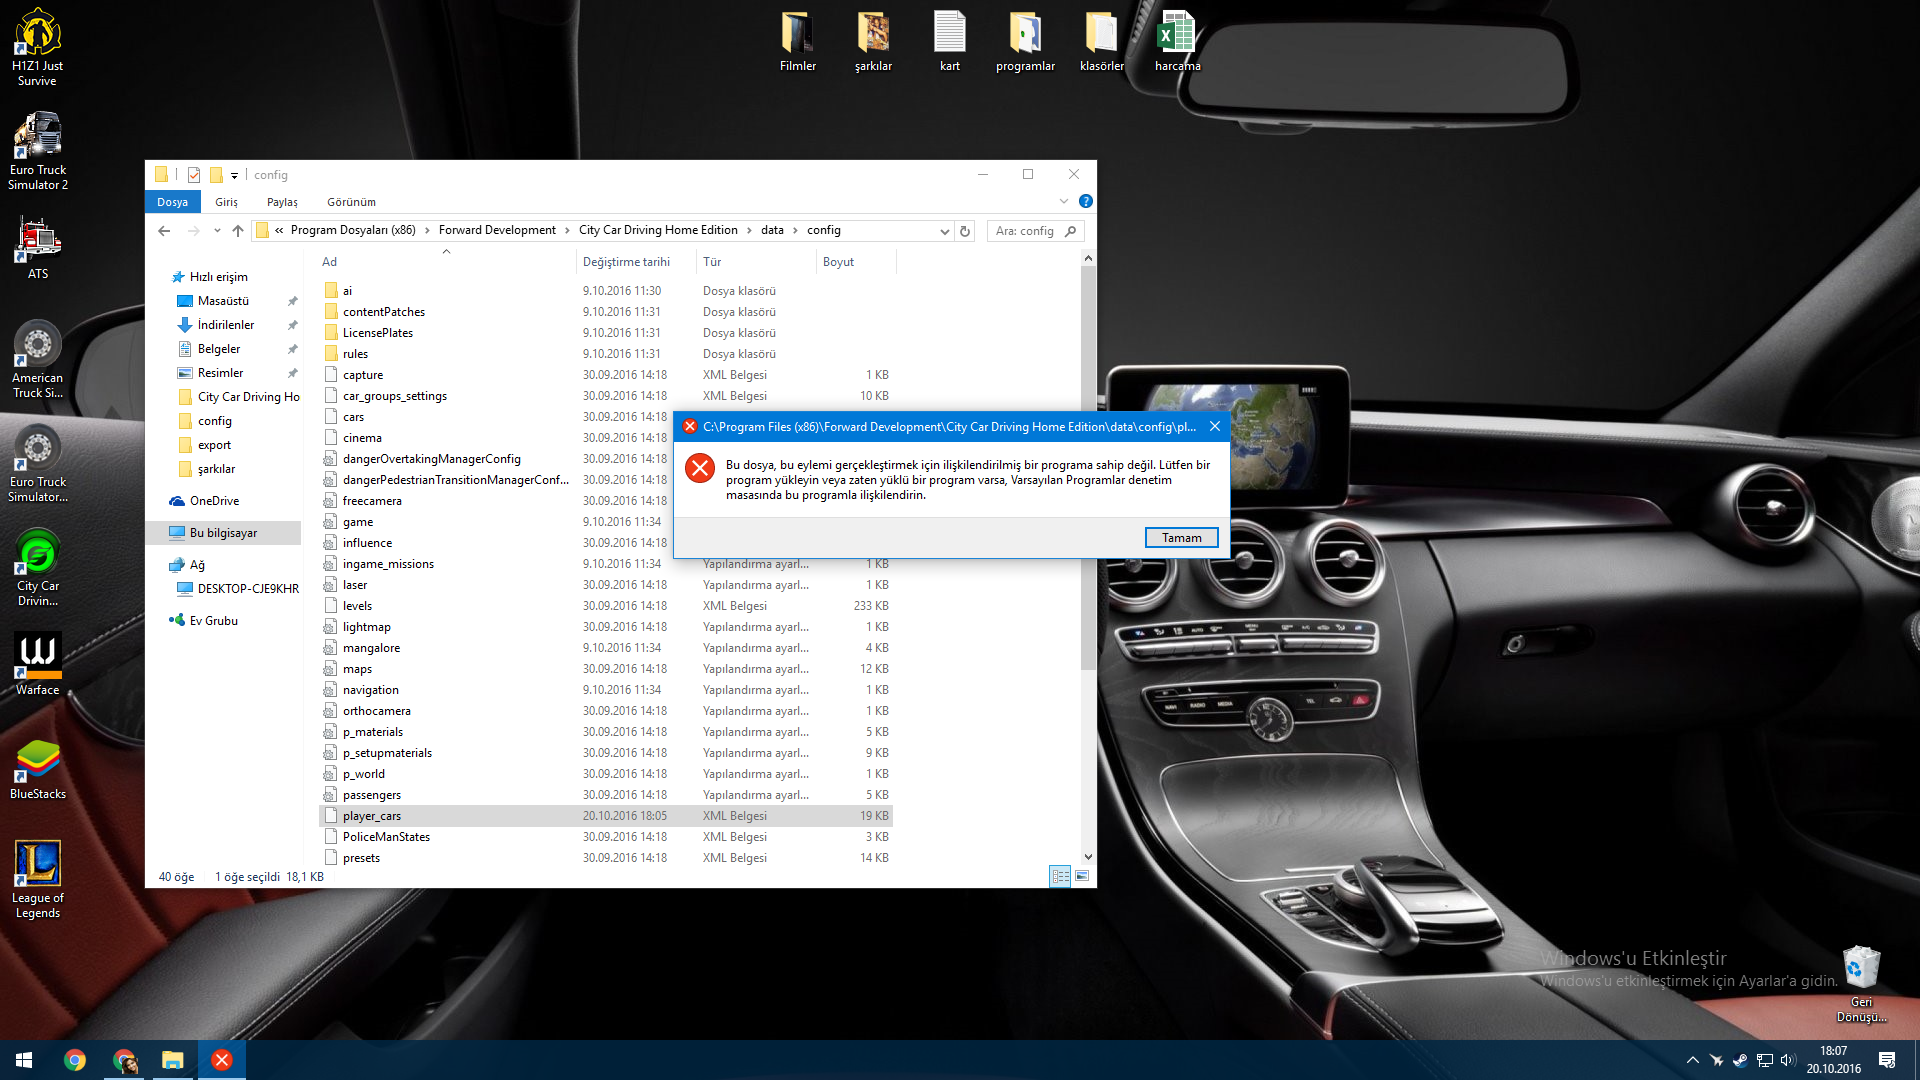Click the Ara: config search field
This screenshot has height=1080, width=1920.
[x=1027, y=231]
